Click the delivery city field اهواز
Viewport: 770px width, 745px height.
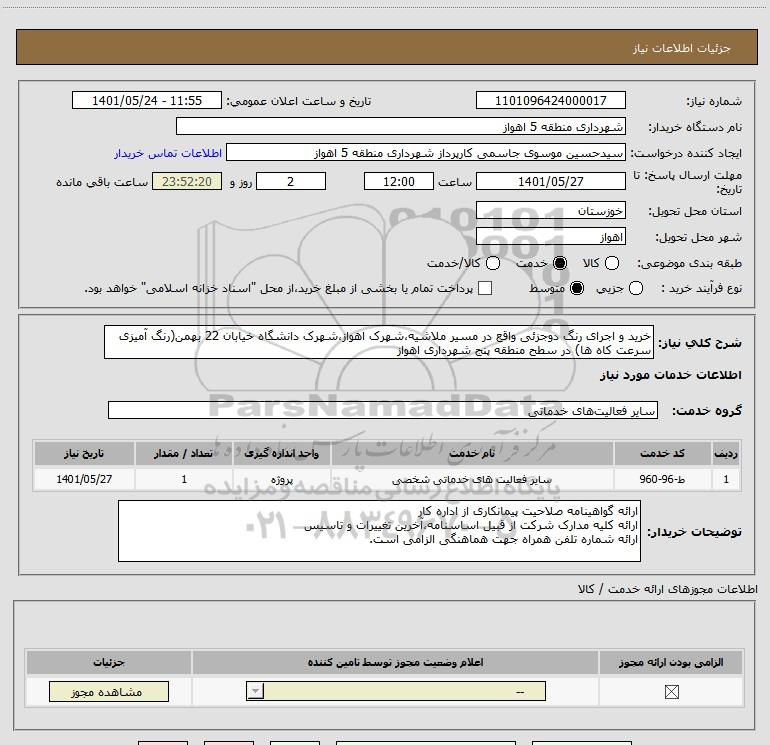pos(550,237)
